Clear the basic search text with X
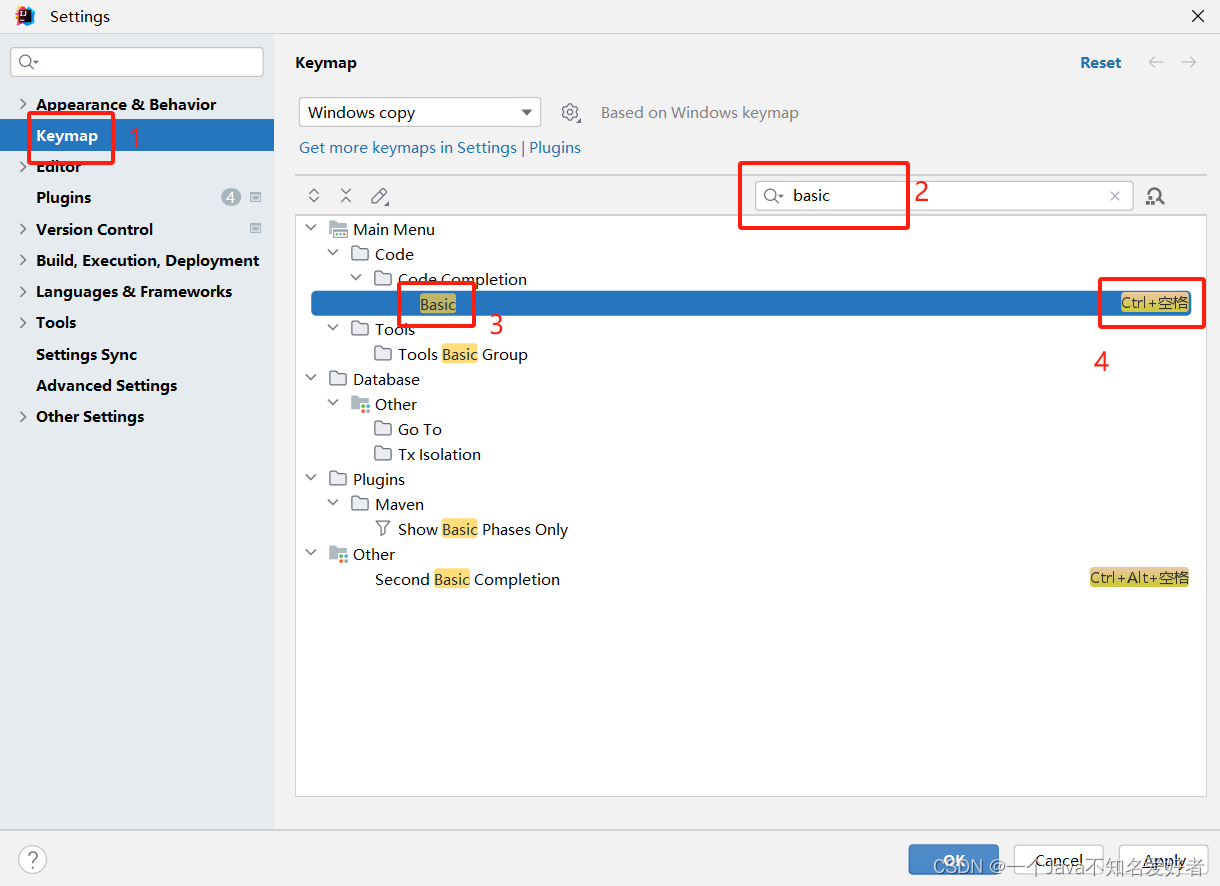Screen dimensions: 1220x886 pyautogui.click(x=1115, y=196)
